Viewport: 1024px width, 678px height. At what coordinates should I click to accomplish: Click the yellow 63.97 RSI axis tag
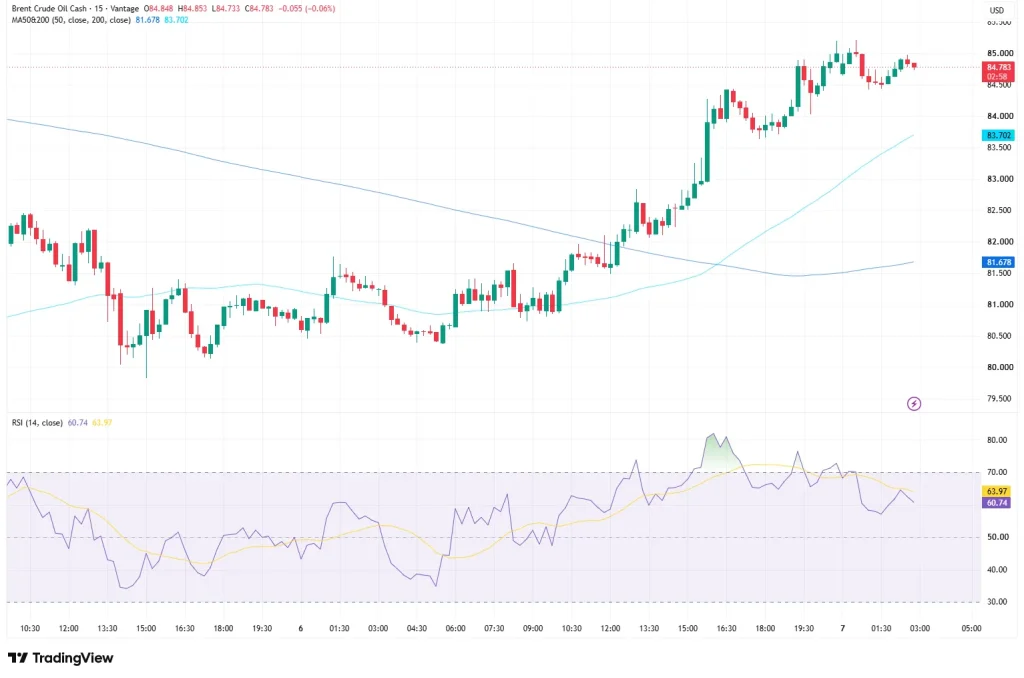(997, 491)
